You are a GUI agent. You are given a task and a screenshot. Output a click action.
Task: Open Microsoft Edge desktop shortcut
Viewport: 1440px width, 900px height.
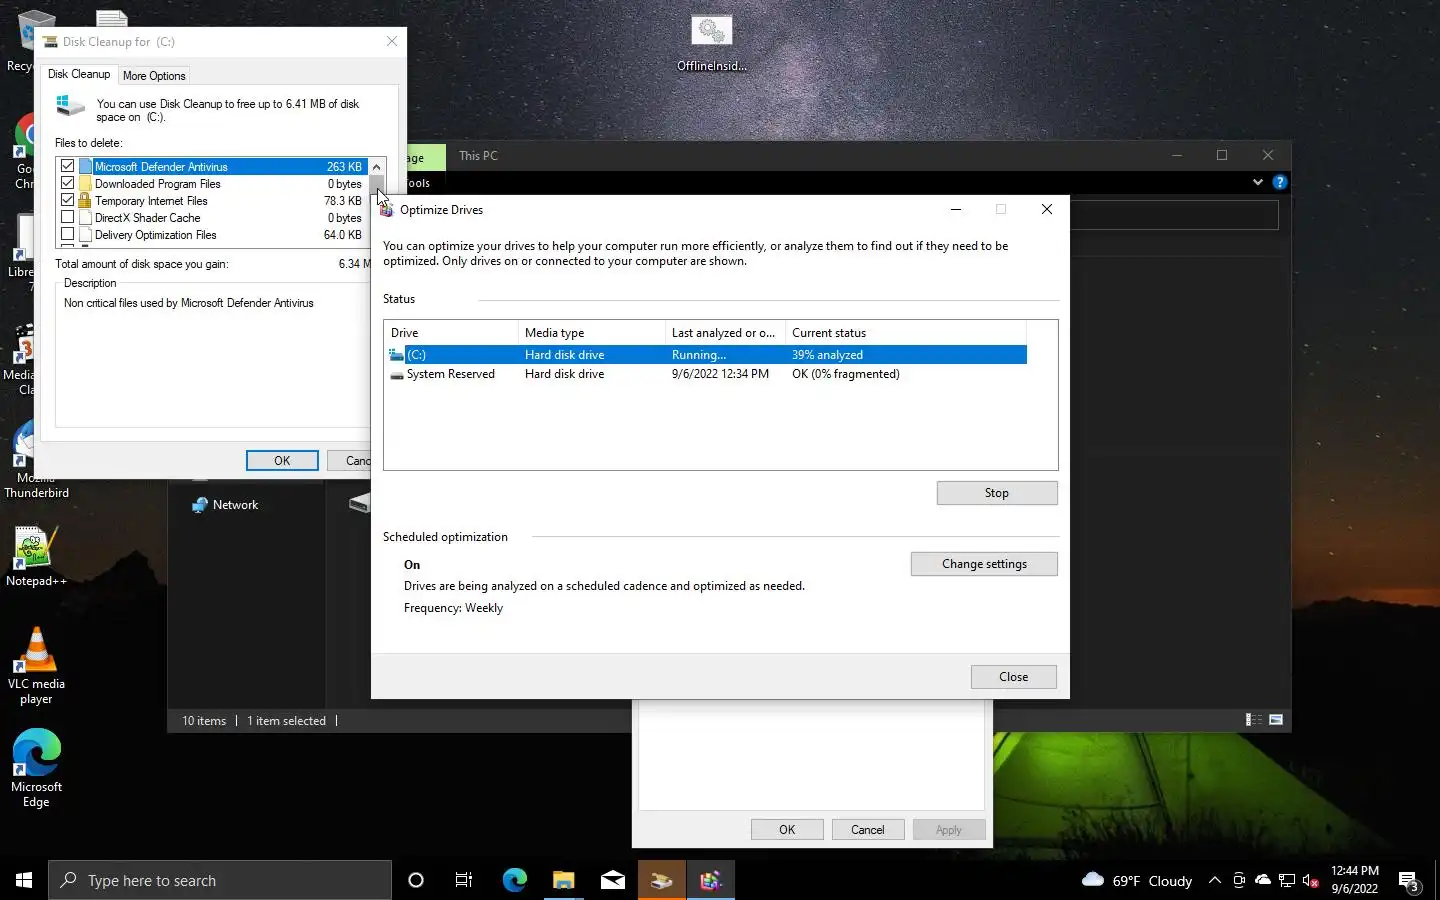[x=36, y=768]
